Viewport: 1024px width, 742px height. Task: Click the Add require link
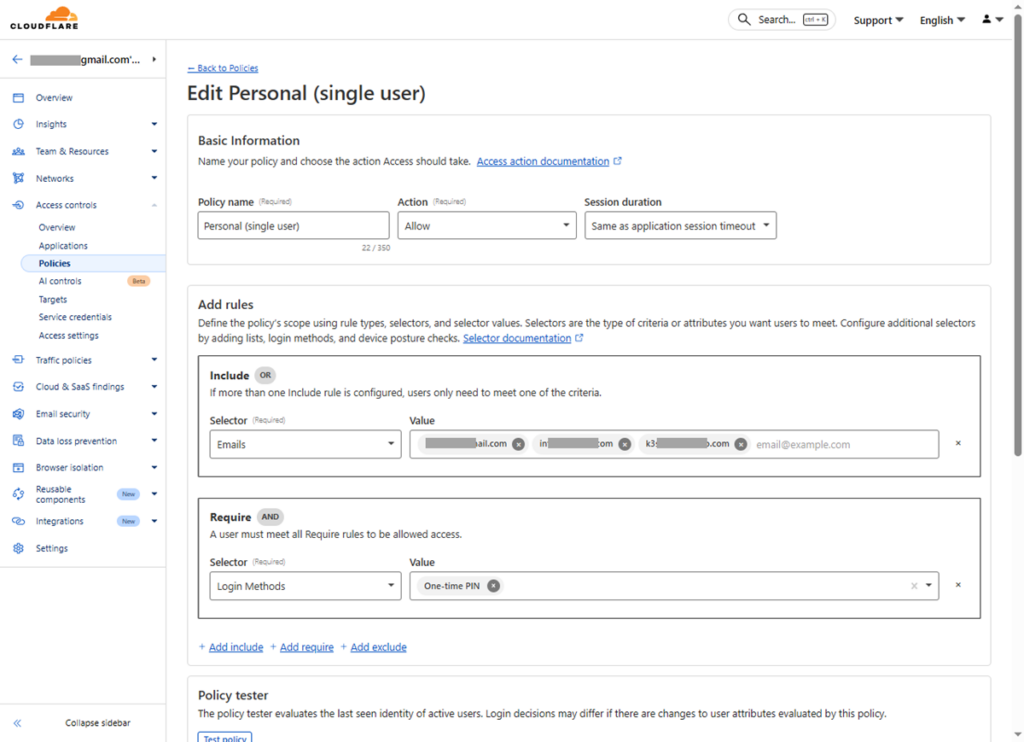click(306, 648)
